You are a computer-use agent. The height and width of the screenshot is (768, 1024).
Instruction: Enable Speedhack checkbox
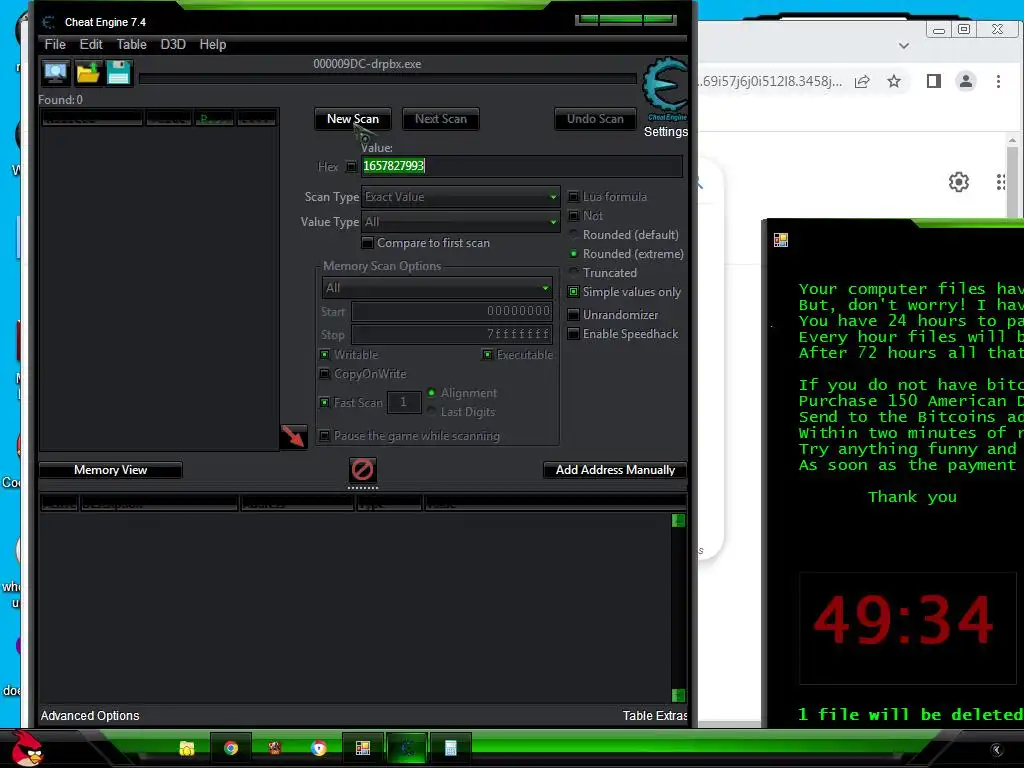point(573,334)
